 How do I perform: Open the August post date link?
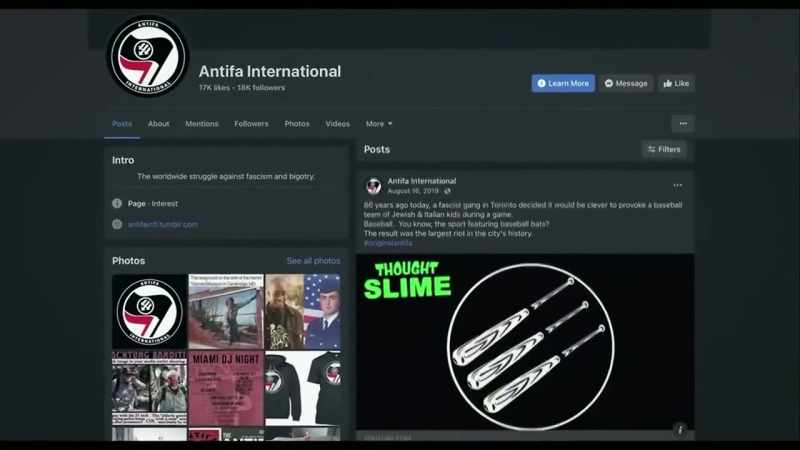coord(413,191)
